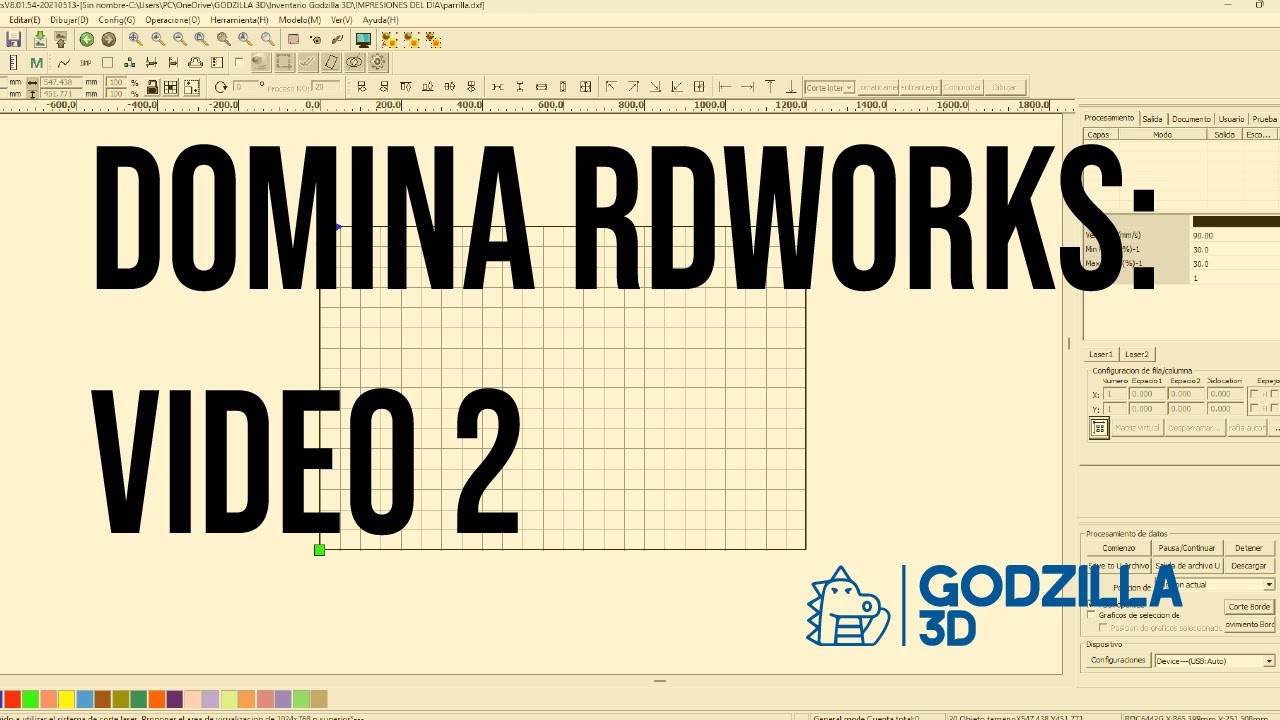Viewport: 1280px width, 720px height.
Task: Open the Config menu
Action: pyautogui.click(x=116, y=20)
